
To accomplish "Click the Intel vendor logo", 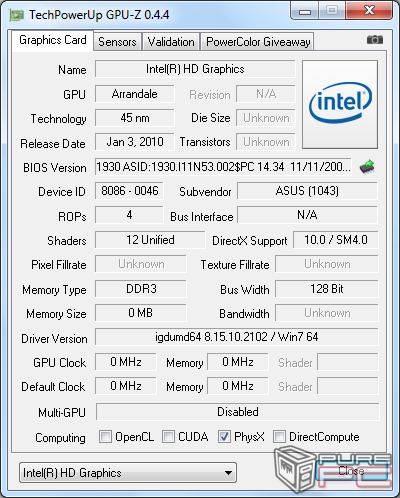I will 340,104.
